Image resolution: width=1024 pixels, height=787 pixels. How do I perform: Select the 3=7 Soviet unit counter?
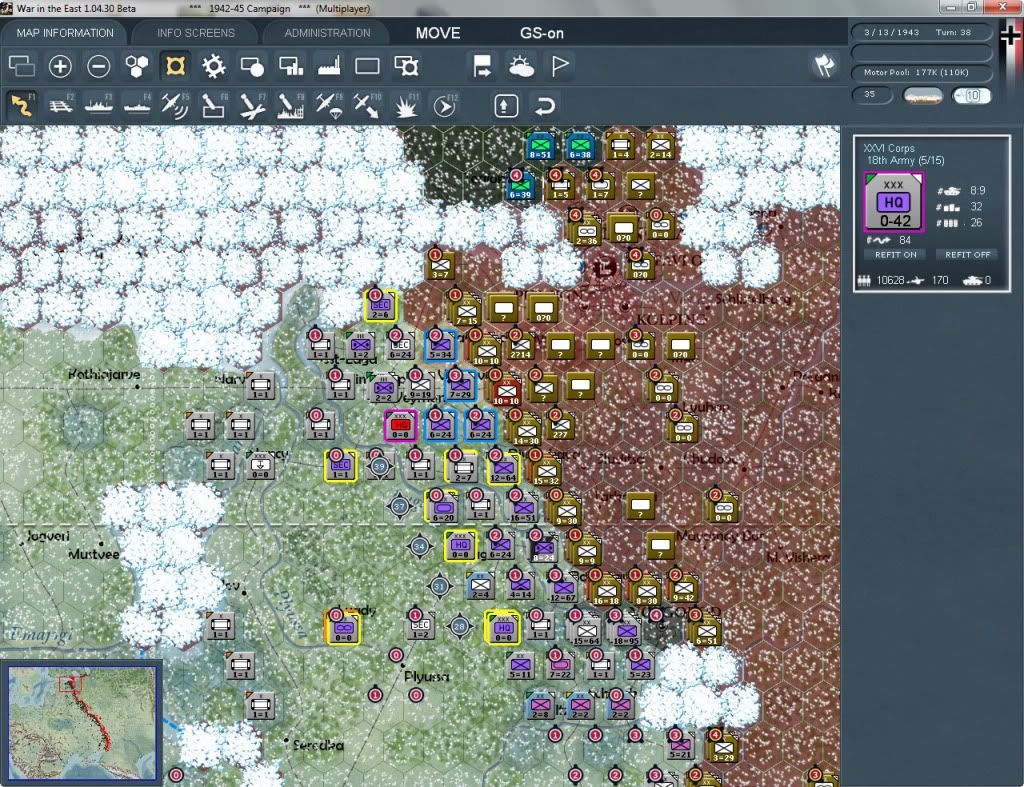(x=440, y=266)
